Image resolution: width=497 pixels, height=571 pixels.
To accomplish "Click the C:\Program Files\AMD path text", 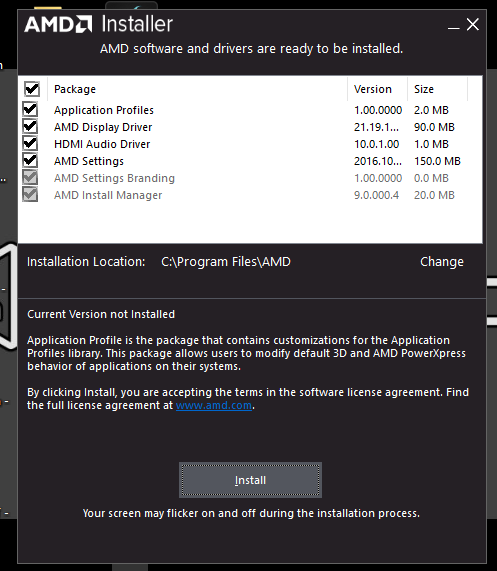I will click(x=226, y=262).
